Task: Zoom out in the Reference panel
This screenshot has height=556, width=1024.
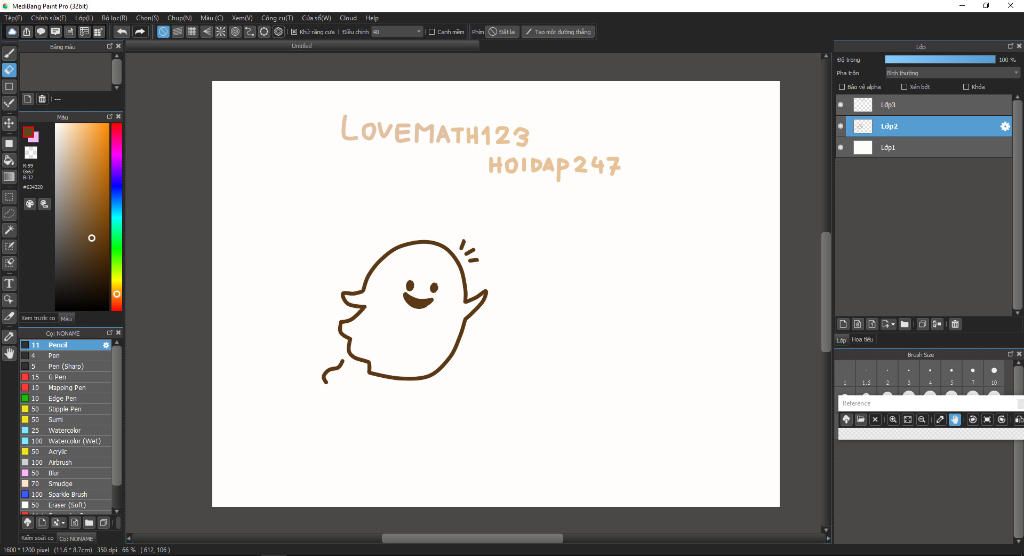Action: point(921,419)
